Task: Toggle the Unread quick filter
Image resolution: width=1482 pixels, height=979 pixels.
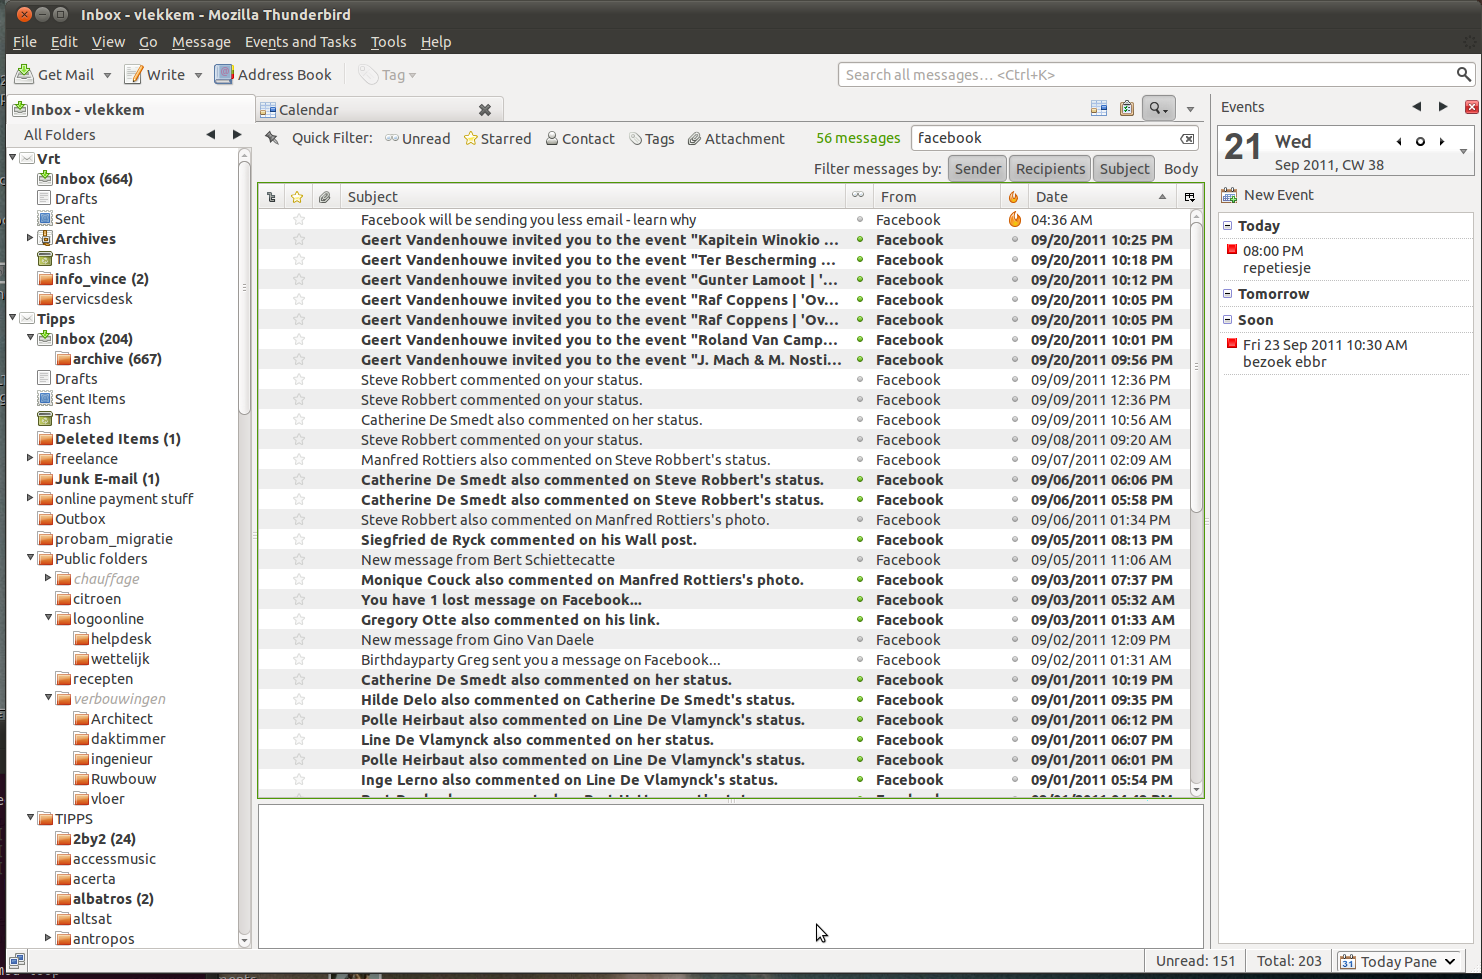Action: (x=418, y=139)
